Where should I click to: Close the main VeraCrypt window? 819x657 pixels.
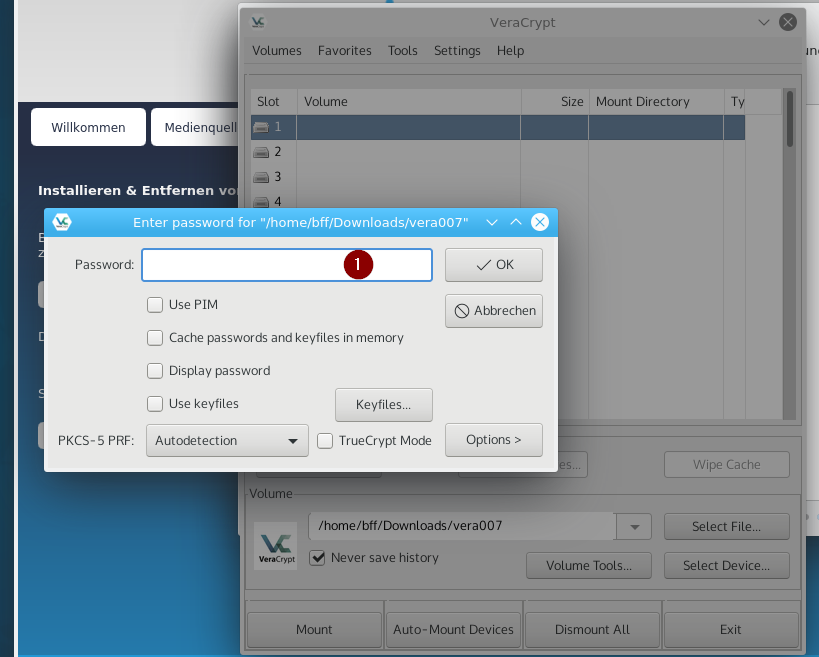pos(788,22)
